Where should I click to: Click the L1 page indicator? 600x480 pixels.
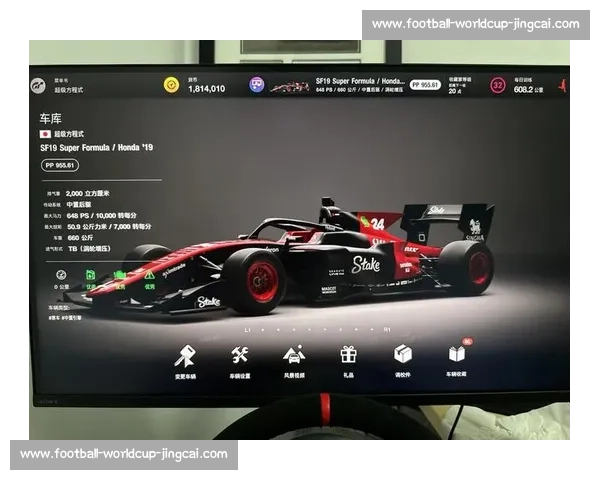point(248,330)
